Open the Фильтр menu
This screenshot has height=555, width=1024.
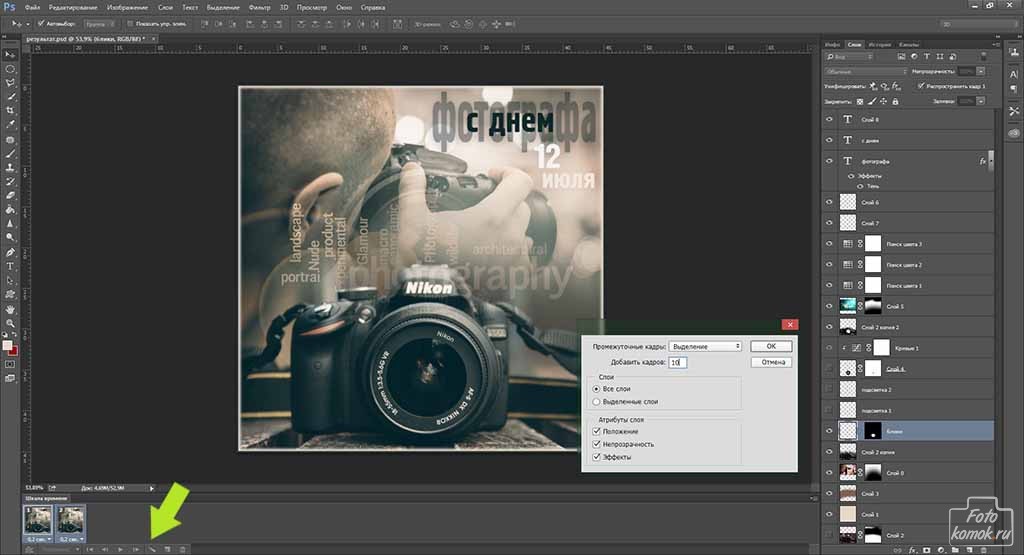click(x=259, y=8)
